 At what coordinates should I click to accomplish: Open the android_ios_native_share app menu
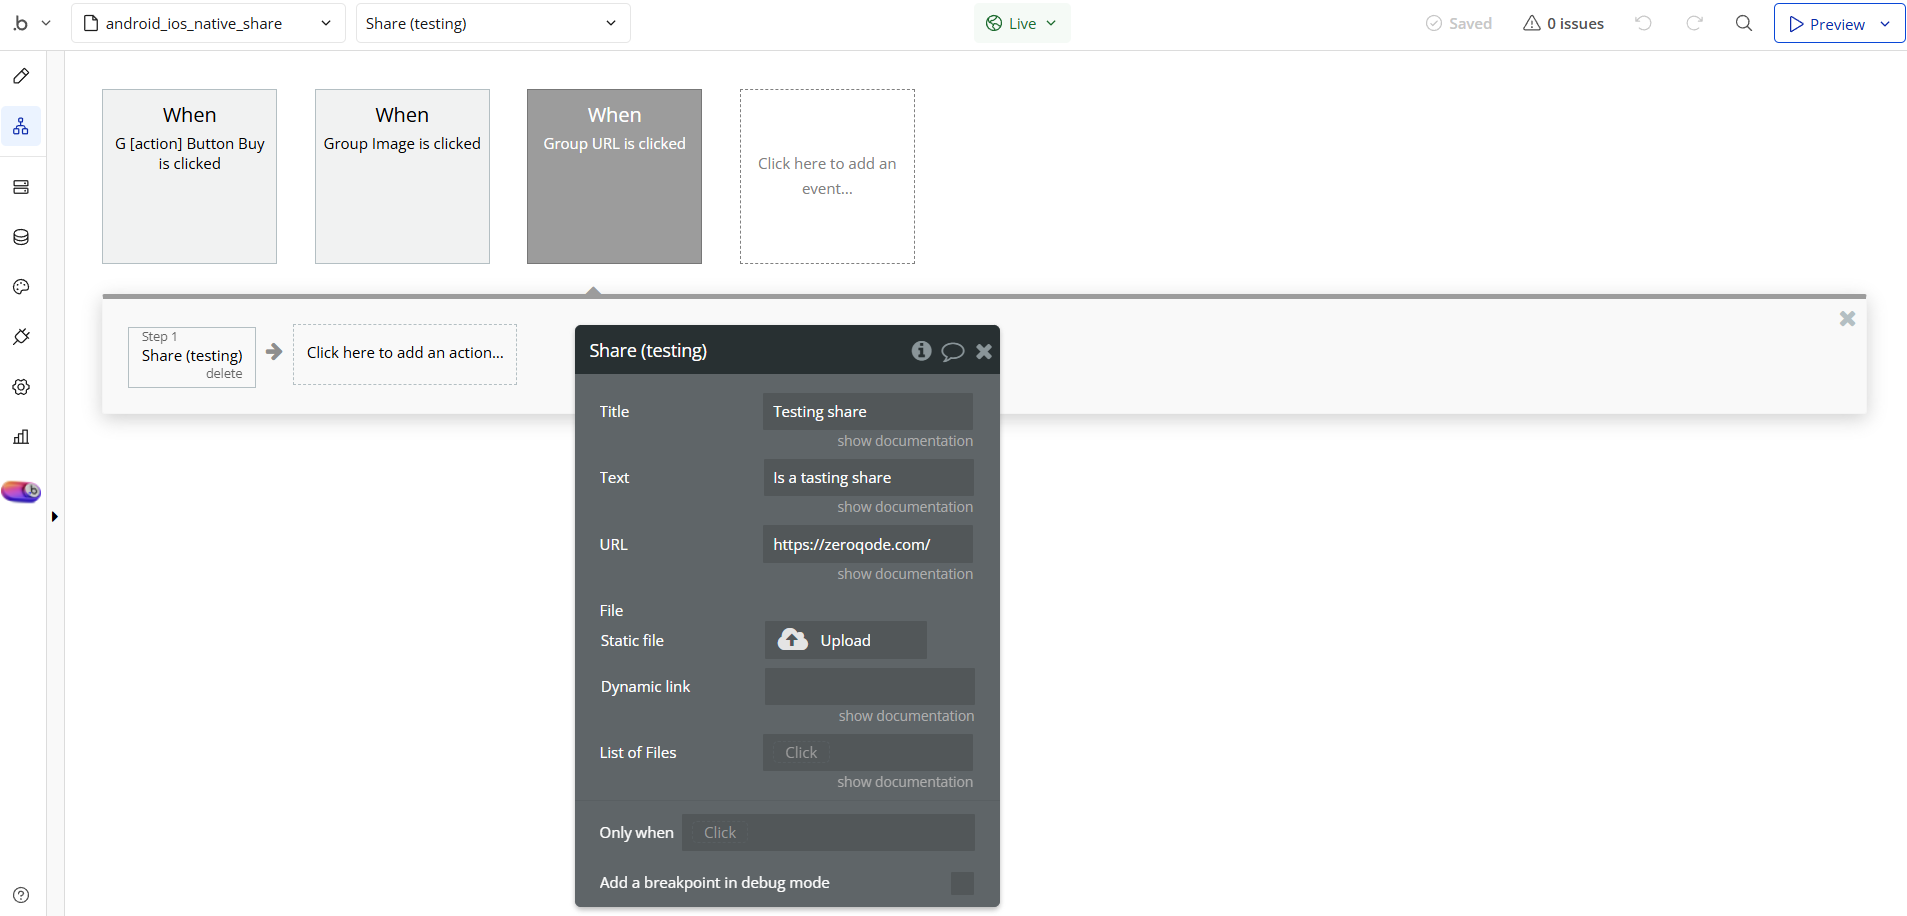click(x=207, y=22)
